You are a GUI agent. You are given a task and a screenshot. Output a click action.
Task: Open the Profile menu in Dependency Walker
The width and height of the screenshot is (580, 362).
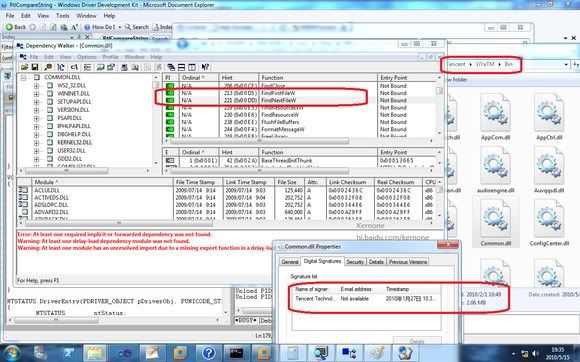110,57
